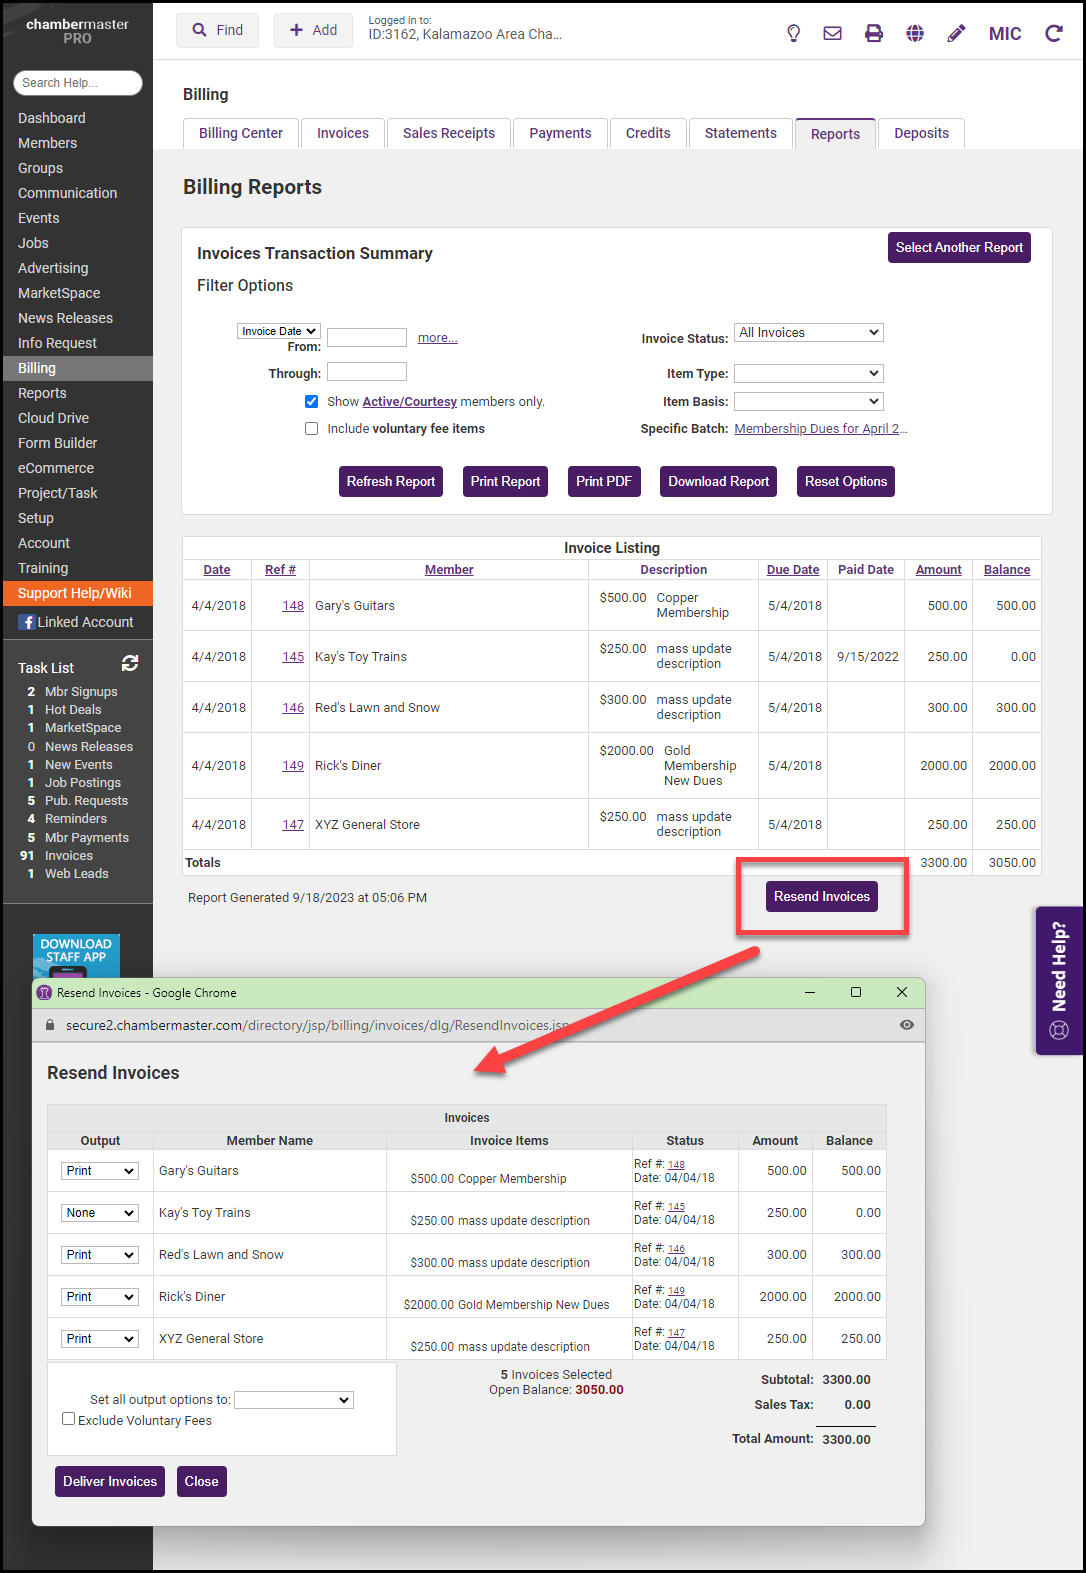Open the envelope mail icon
1086x1573 pixels.
pos(832,33)
